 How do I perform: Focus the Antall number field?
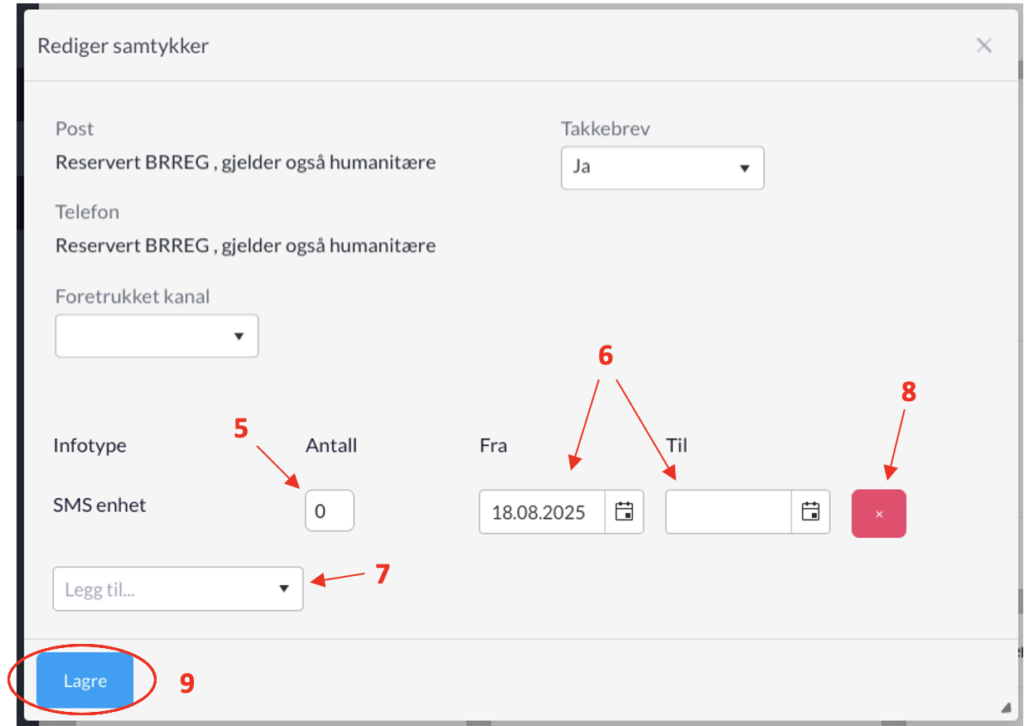tap(329, 511)
